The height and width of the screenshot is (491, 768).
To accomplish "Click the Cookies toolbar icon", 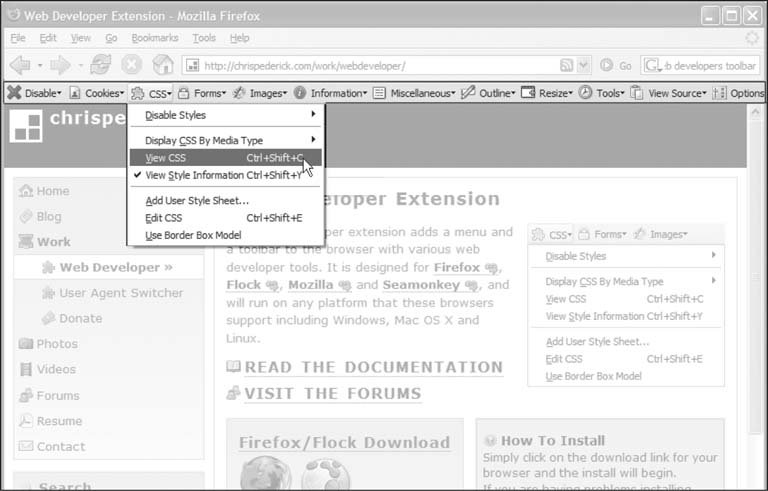I will coord(74,93).
